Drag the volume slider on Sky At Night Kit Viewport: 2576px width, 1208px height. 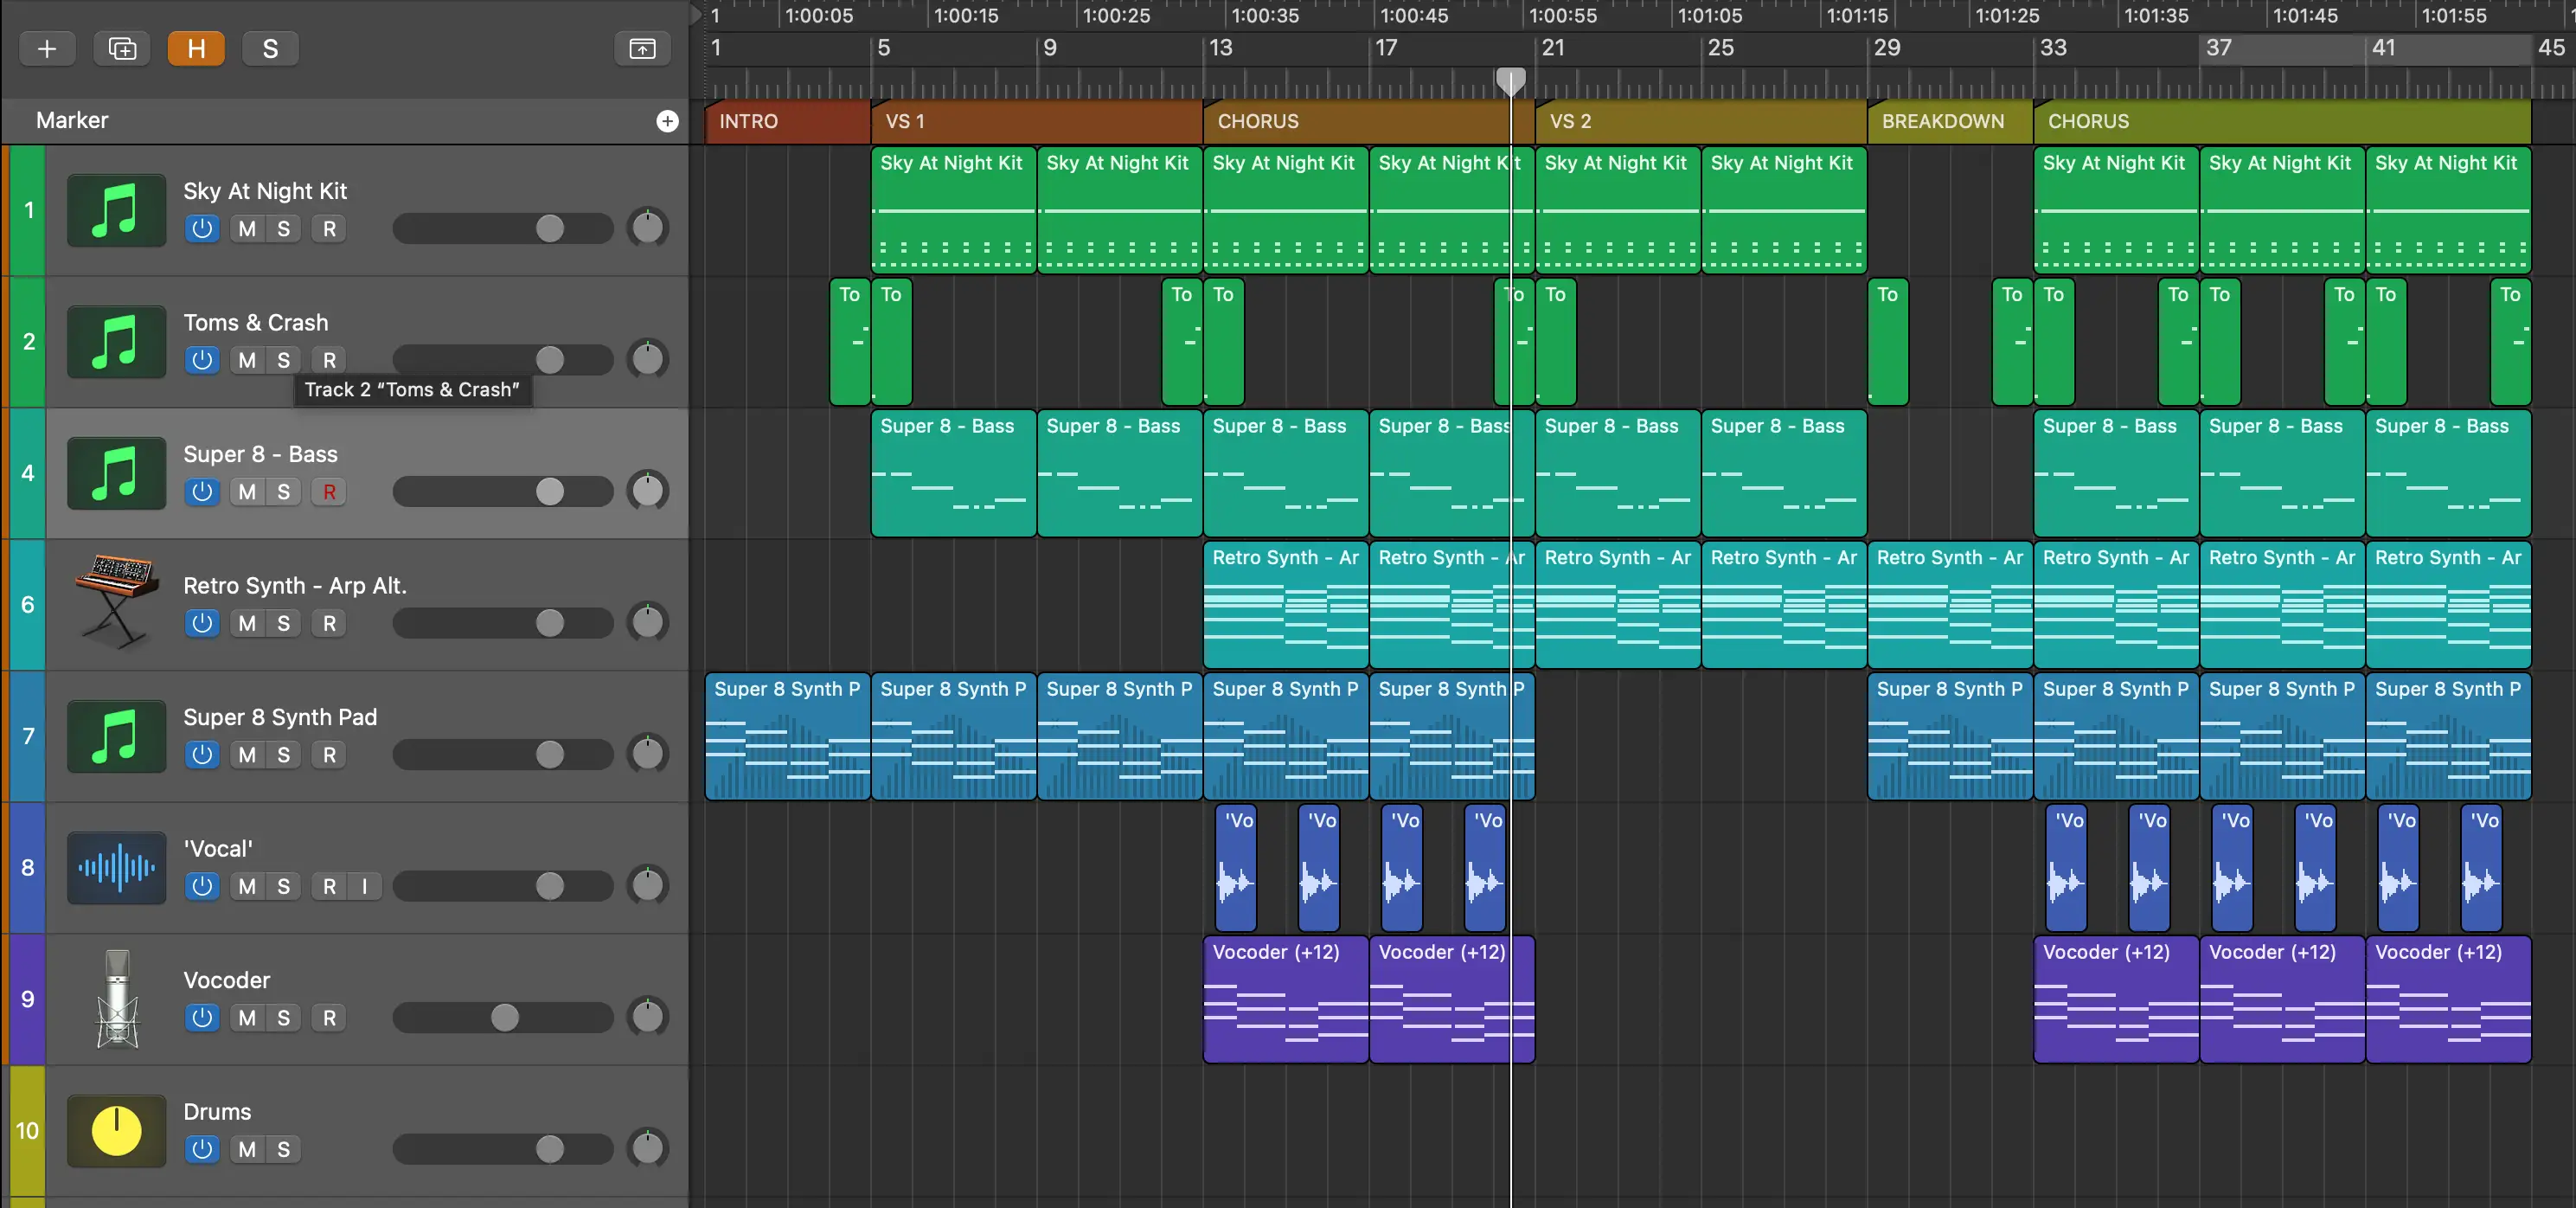coord(550,228)
